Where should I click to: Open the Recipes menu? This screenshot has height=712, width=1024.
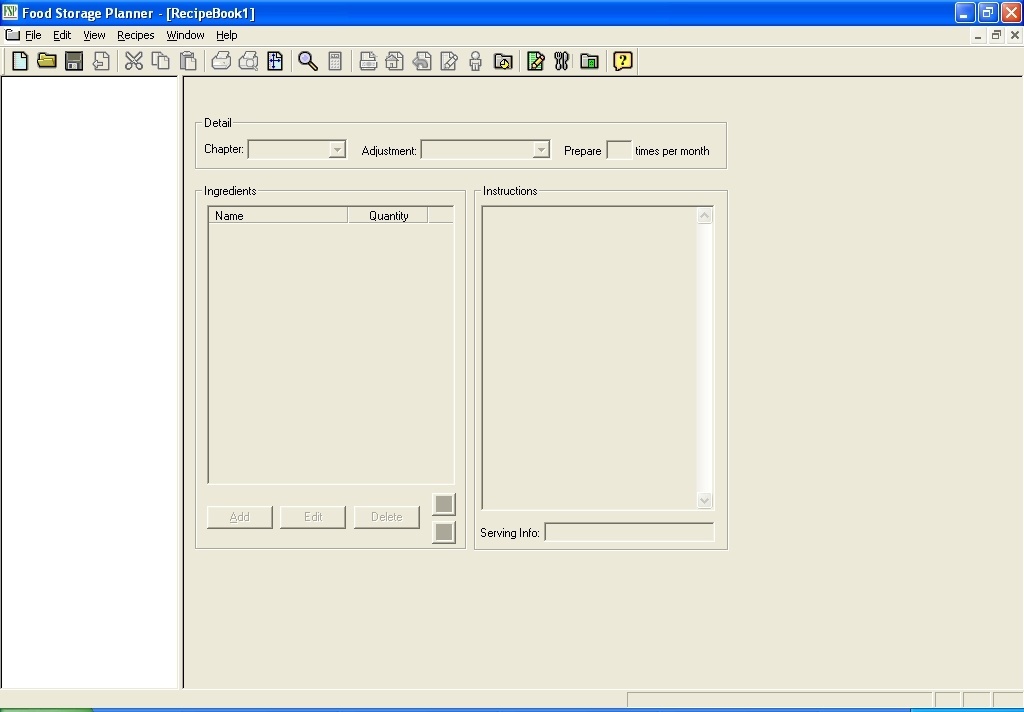(135, 34)
